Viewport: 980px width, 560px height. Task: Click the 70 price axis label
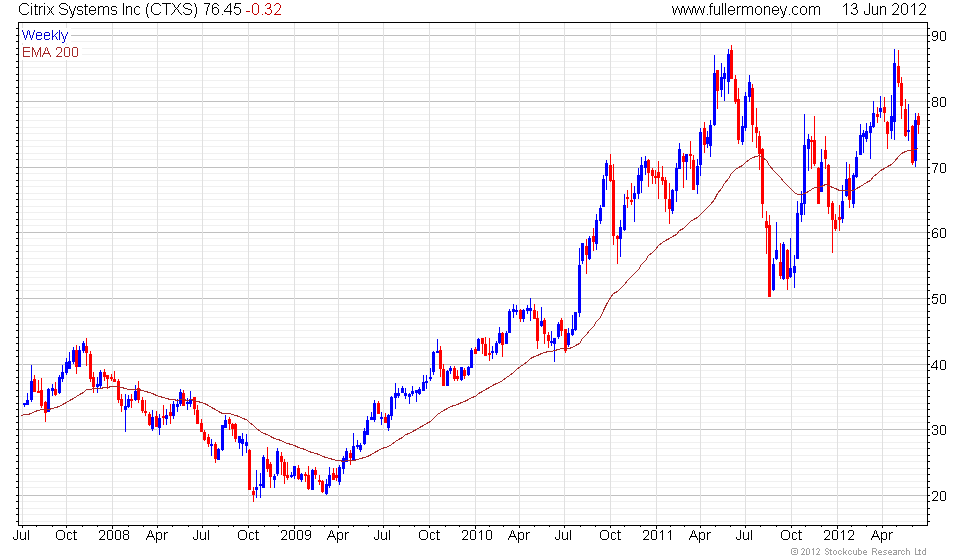click(x=939, y=168)
